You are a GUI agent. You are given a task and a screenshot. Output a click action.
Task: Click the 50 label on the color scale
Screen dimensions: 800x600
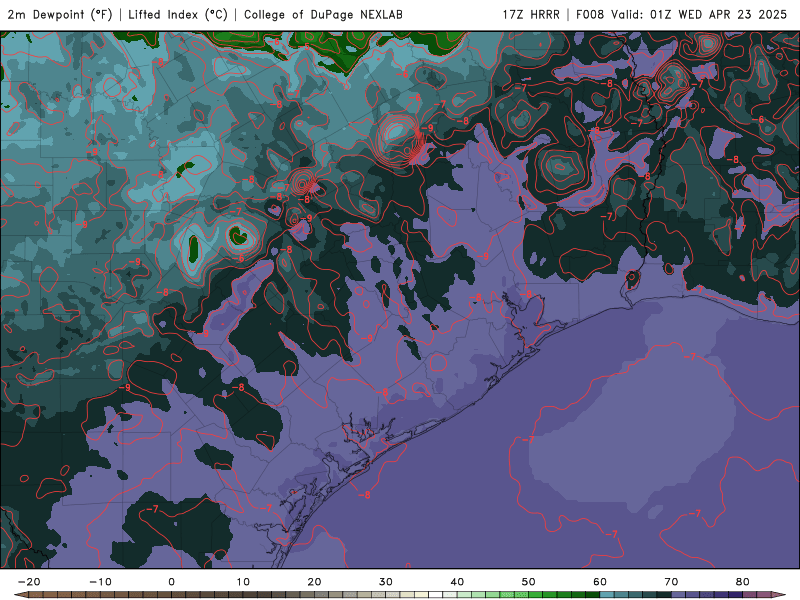coord(529,582)
